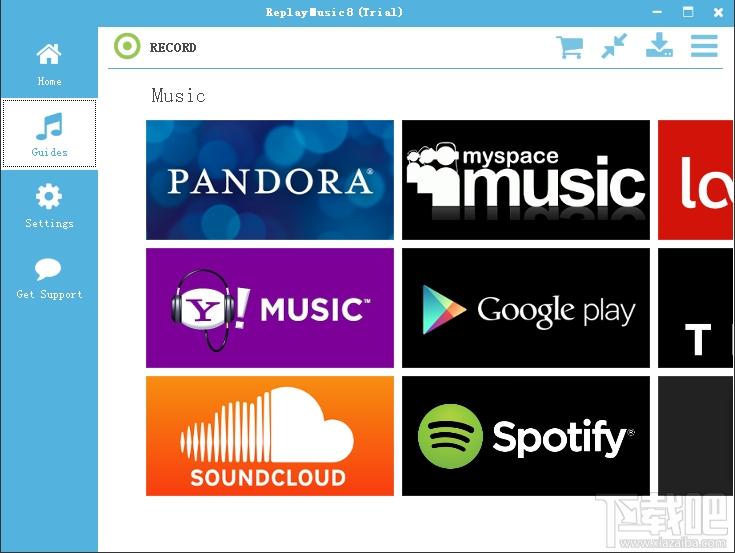Screen dimensions: 735x553
Task: Minimize the Replay Music window
Action: 657,12
